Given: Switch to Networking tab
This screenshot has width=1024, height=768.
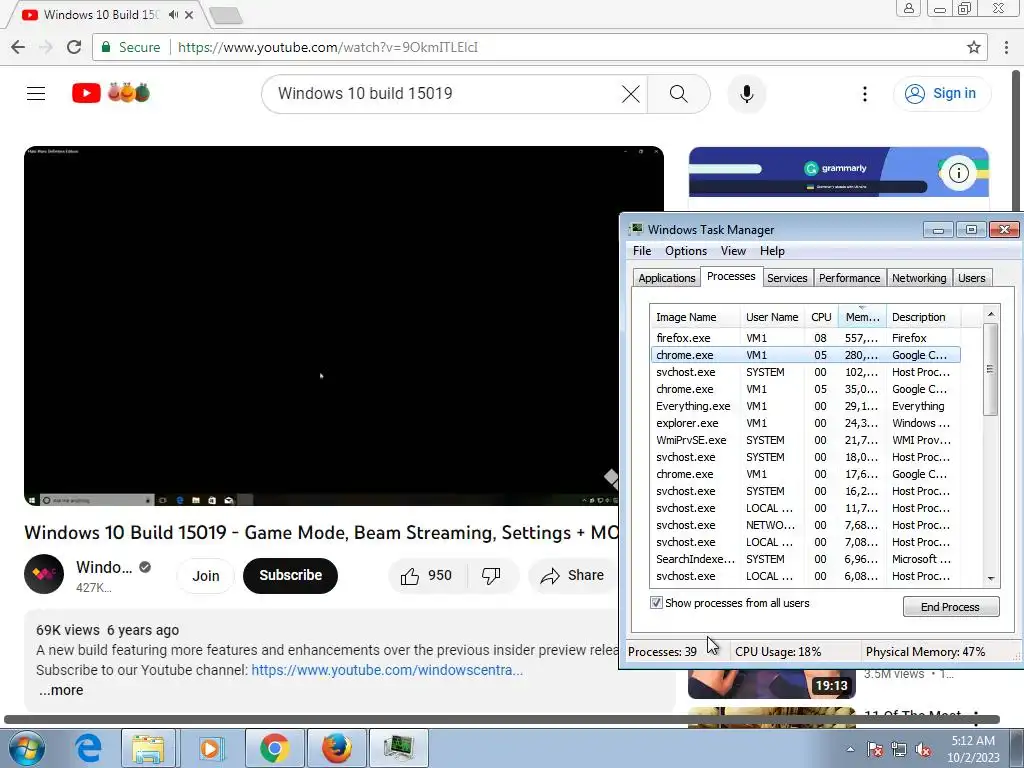Looking at the screenshot, I should pos(919,278).
